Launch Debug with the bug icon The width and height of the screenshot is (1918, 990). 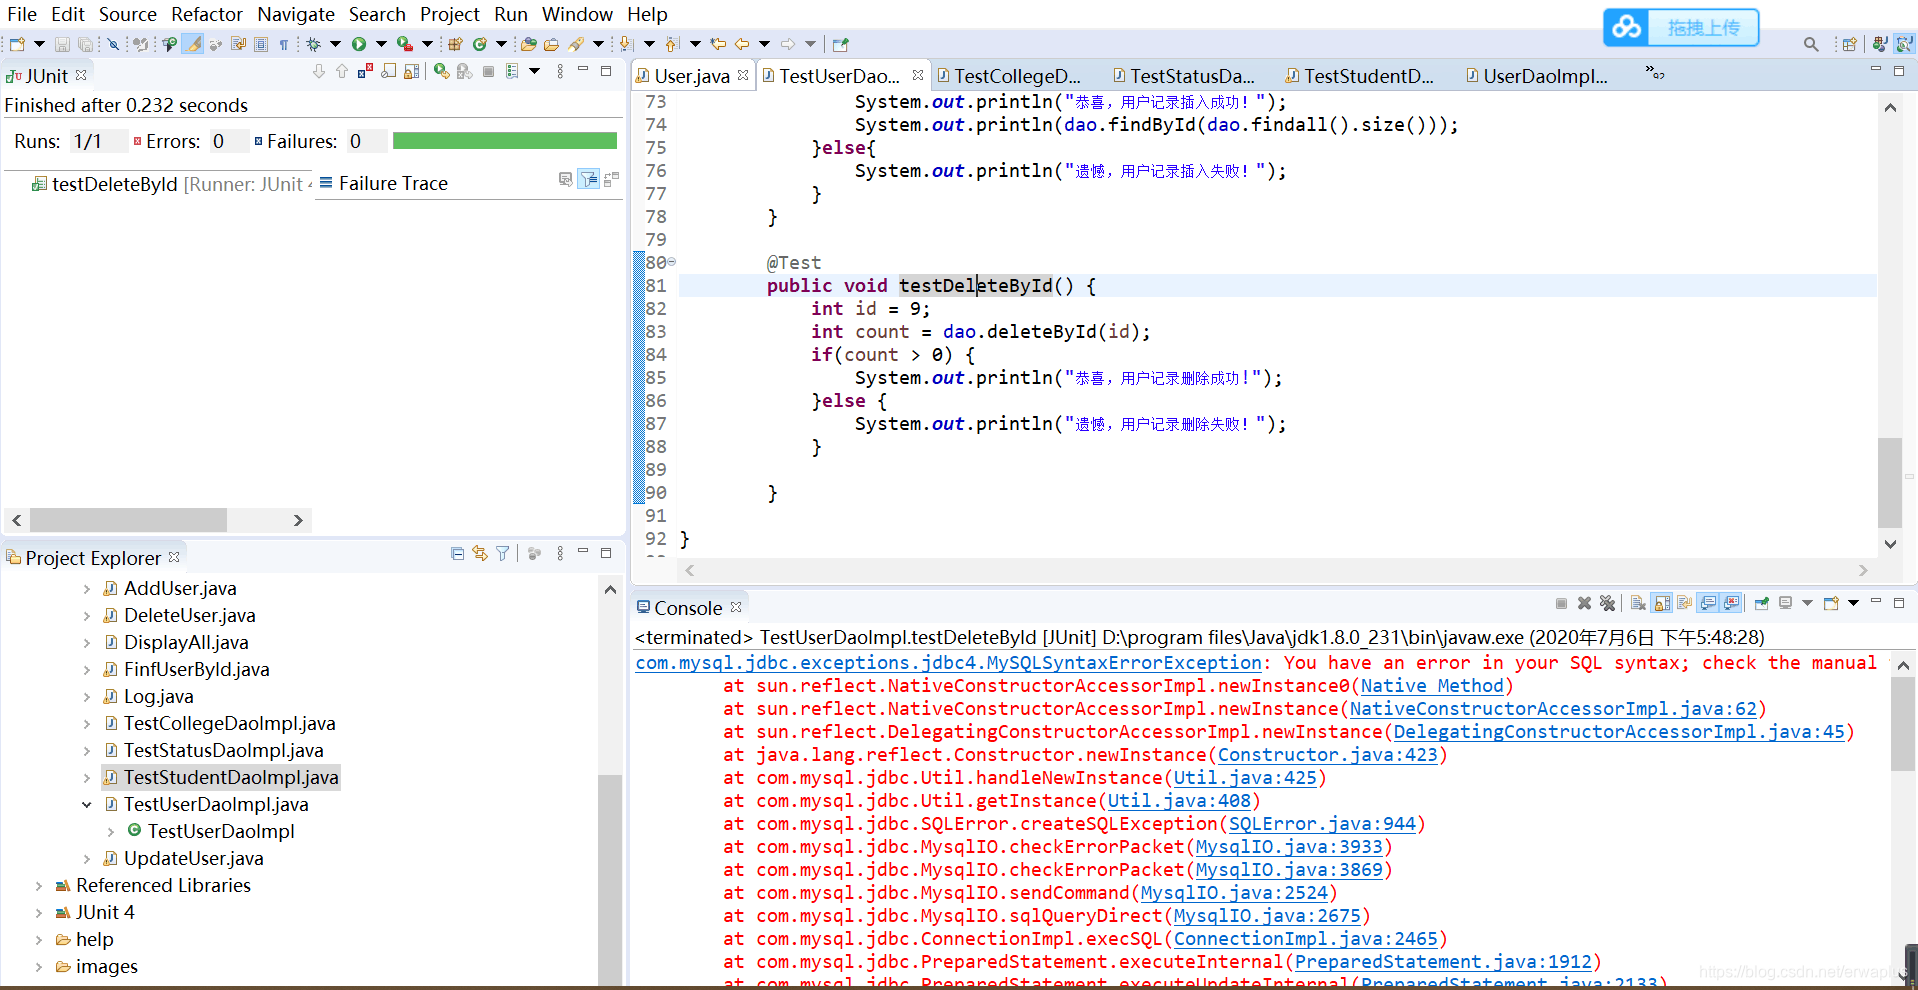coord(313,44)
